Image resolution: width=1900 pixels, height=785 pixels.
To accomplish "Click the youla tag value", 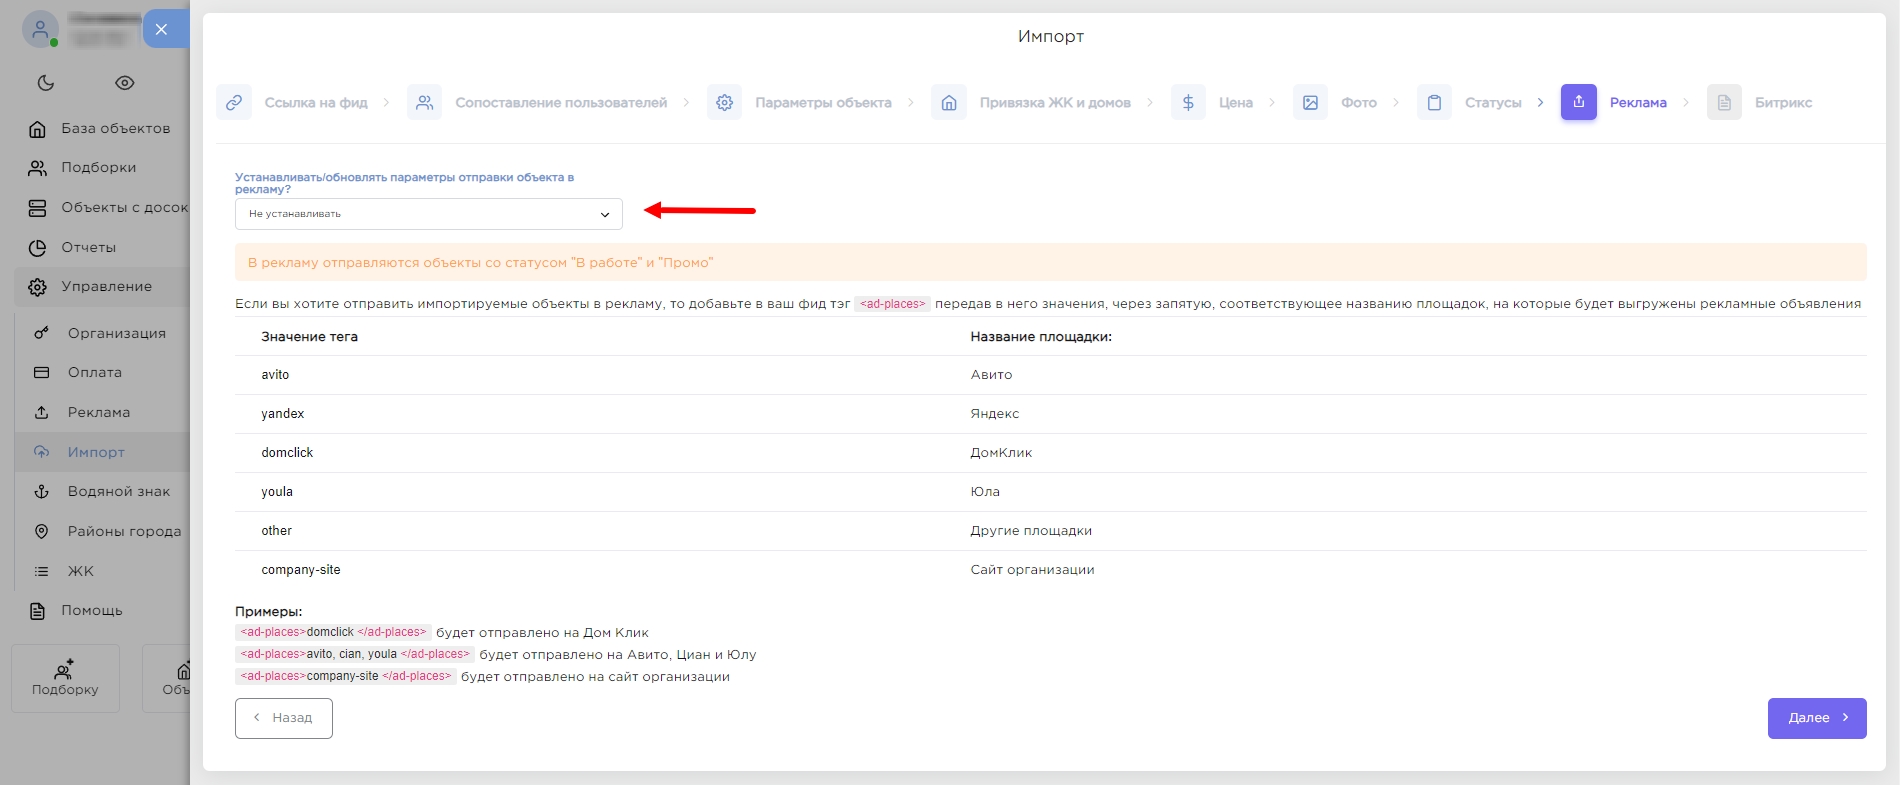I will point(277,492).
